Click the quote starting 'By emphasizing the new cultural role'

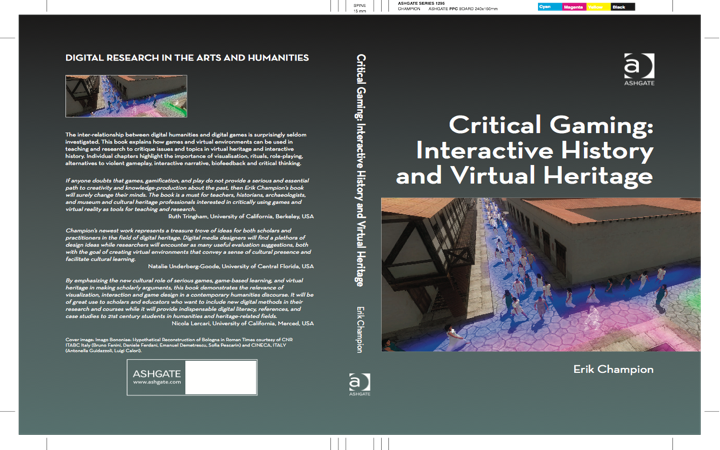coord(189,298)
